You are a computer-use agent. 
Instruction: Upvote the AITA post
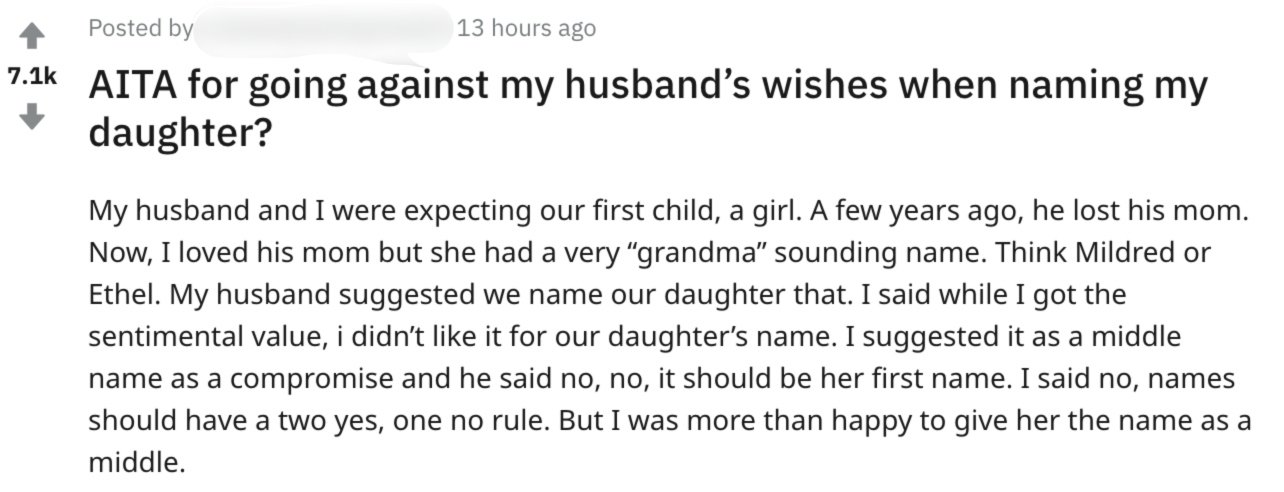pyautogui.click(x=33, y=36)
